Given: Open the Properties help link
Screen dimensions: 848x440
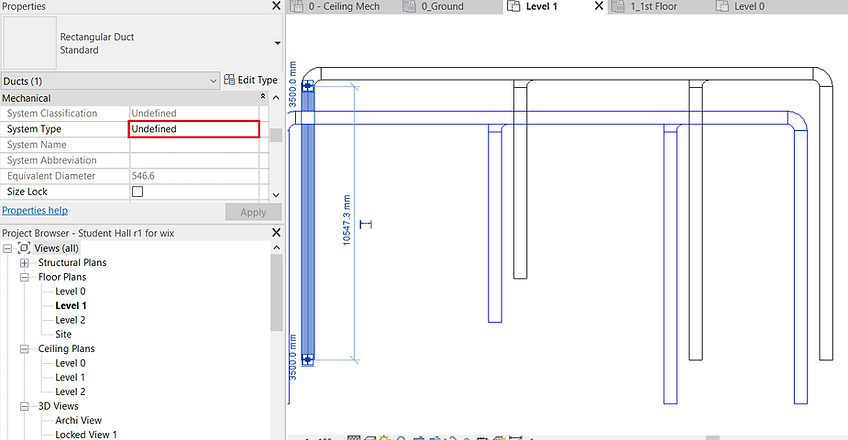Looking at the screenshot, I should (35, 210).
